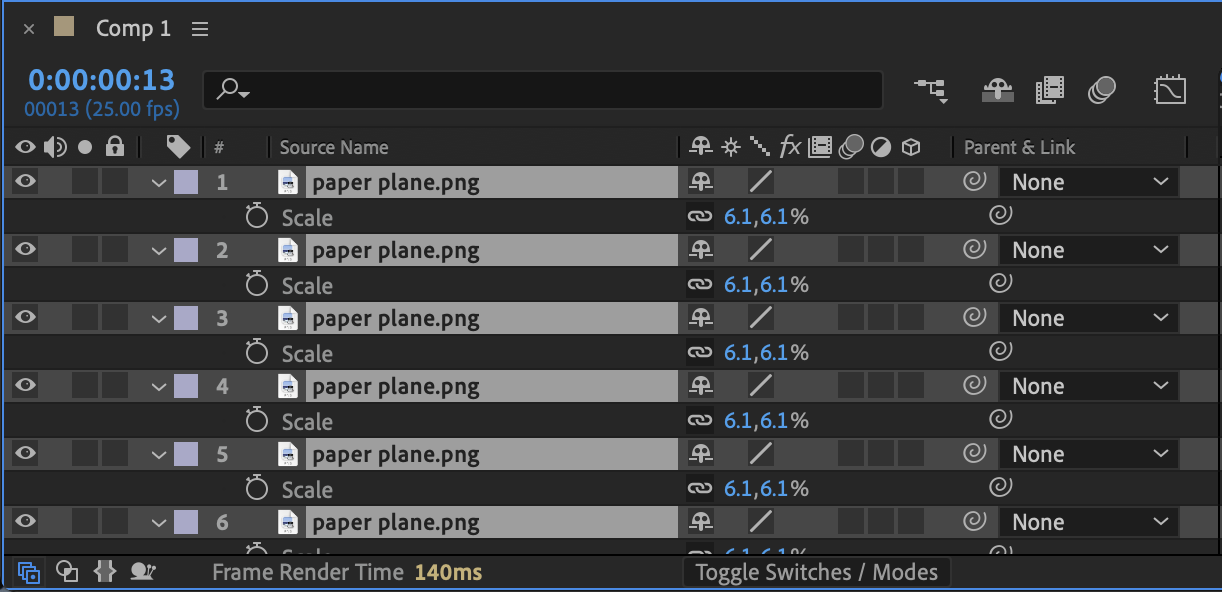Click Toggle Switches / Modes button
This screenshot has width=1222, height=592.
[816, 572]
